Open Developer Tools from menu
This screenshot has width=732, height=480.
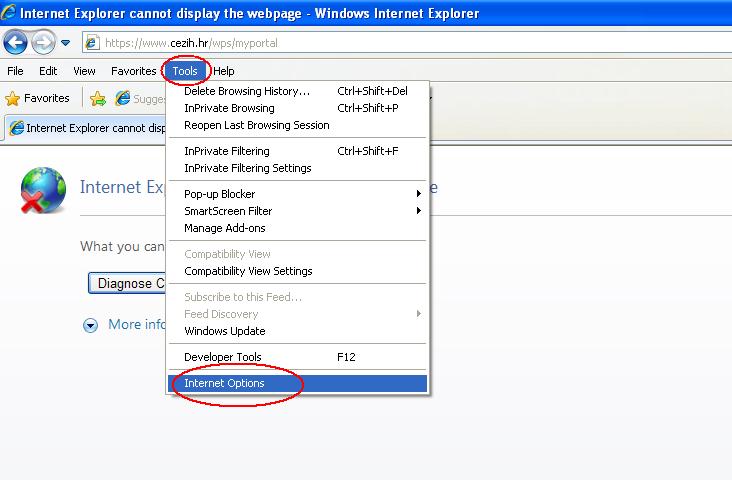click(297, 357)
